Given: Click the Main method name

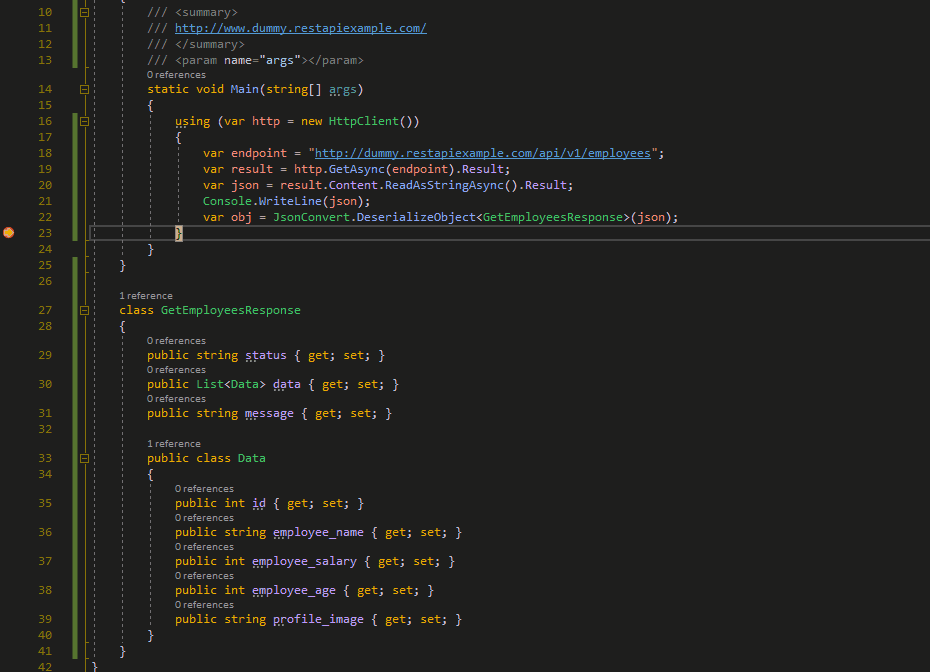Looking at the screenshot, I should click(244, 89).
